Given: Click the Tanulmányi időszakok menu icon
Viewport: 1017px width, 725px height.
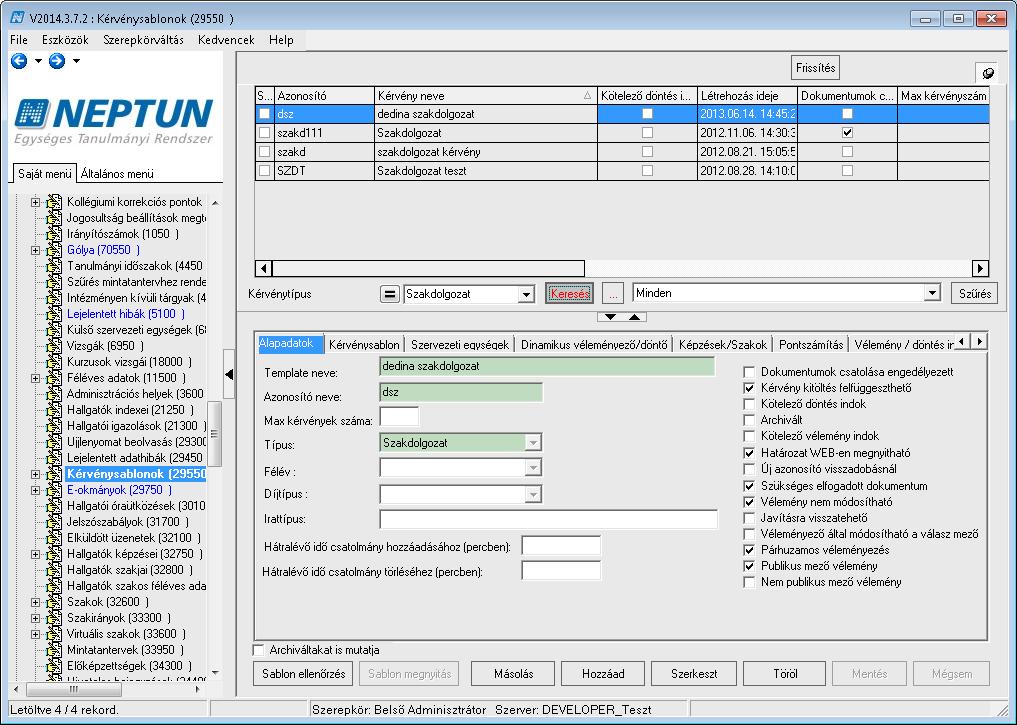Looking at the screenshot, I should [54, 266].
